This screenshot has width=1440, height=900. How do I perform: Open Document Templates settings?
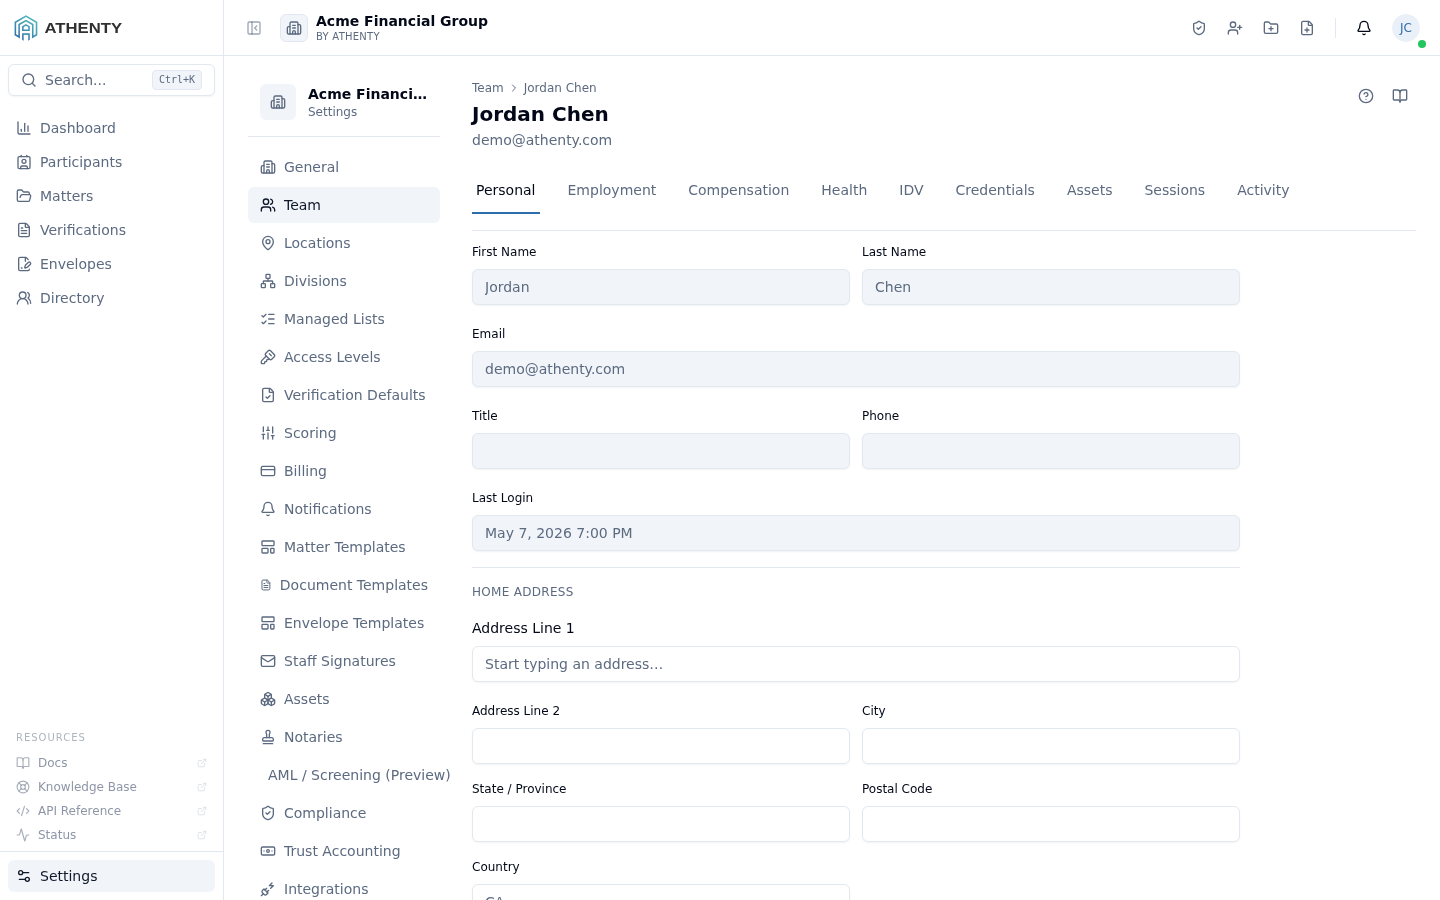click(344, 585)
